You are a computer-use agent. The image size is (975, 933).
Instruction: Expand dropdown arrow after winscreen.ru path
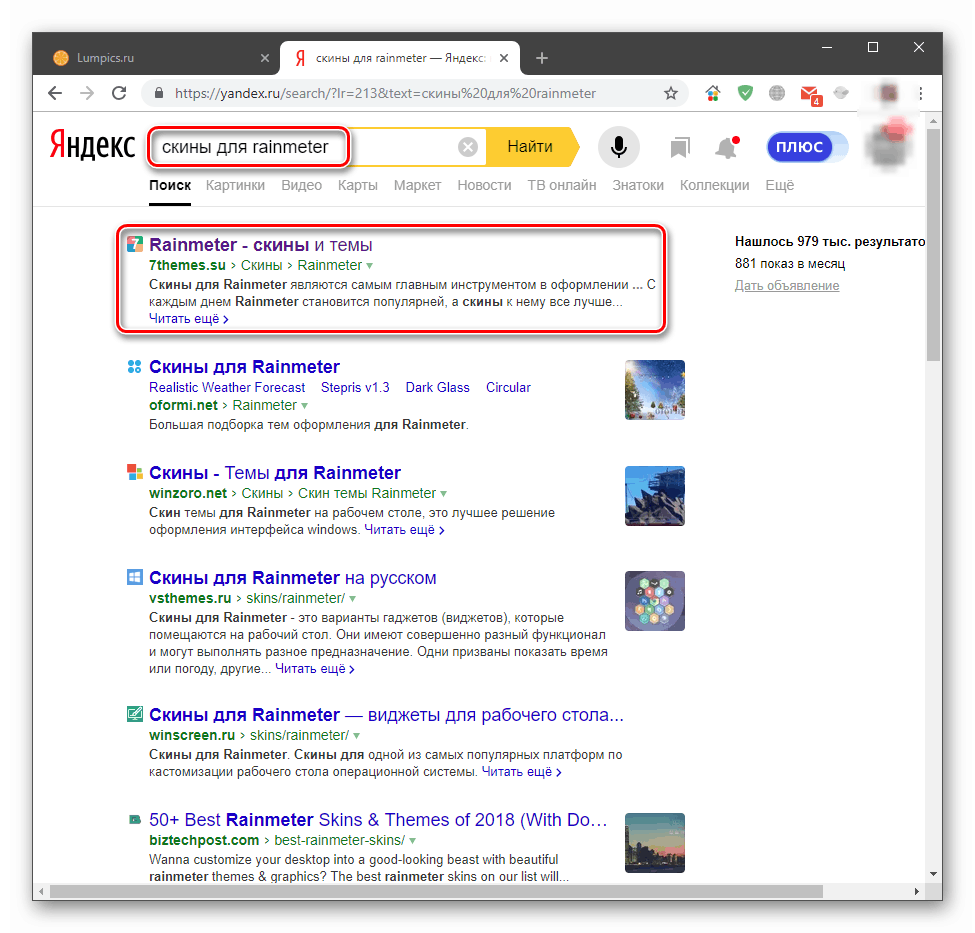(x=356, y=736)
